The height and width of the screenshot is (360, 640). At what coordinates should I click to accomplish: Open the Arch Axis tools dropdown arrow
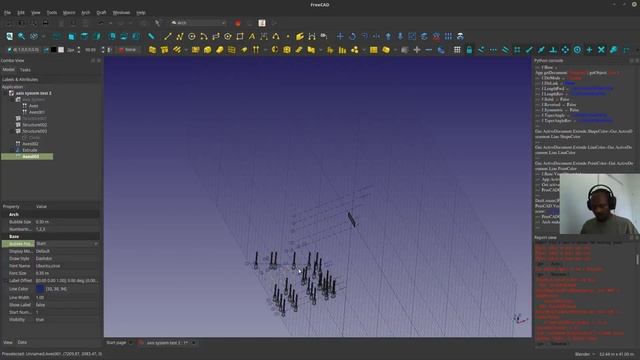(265, 50)
